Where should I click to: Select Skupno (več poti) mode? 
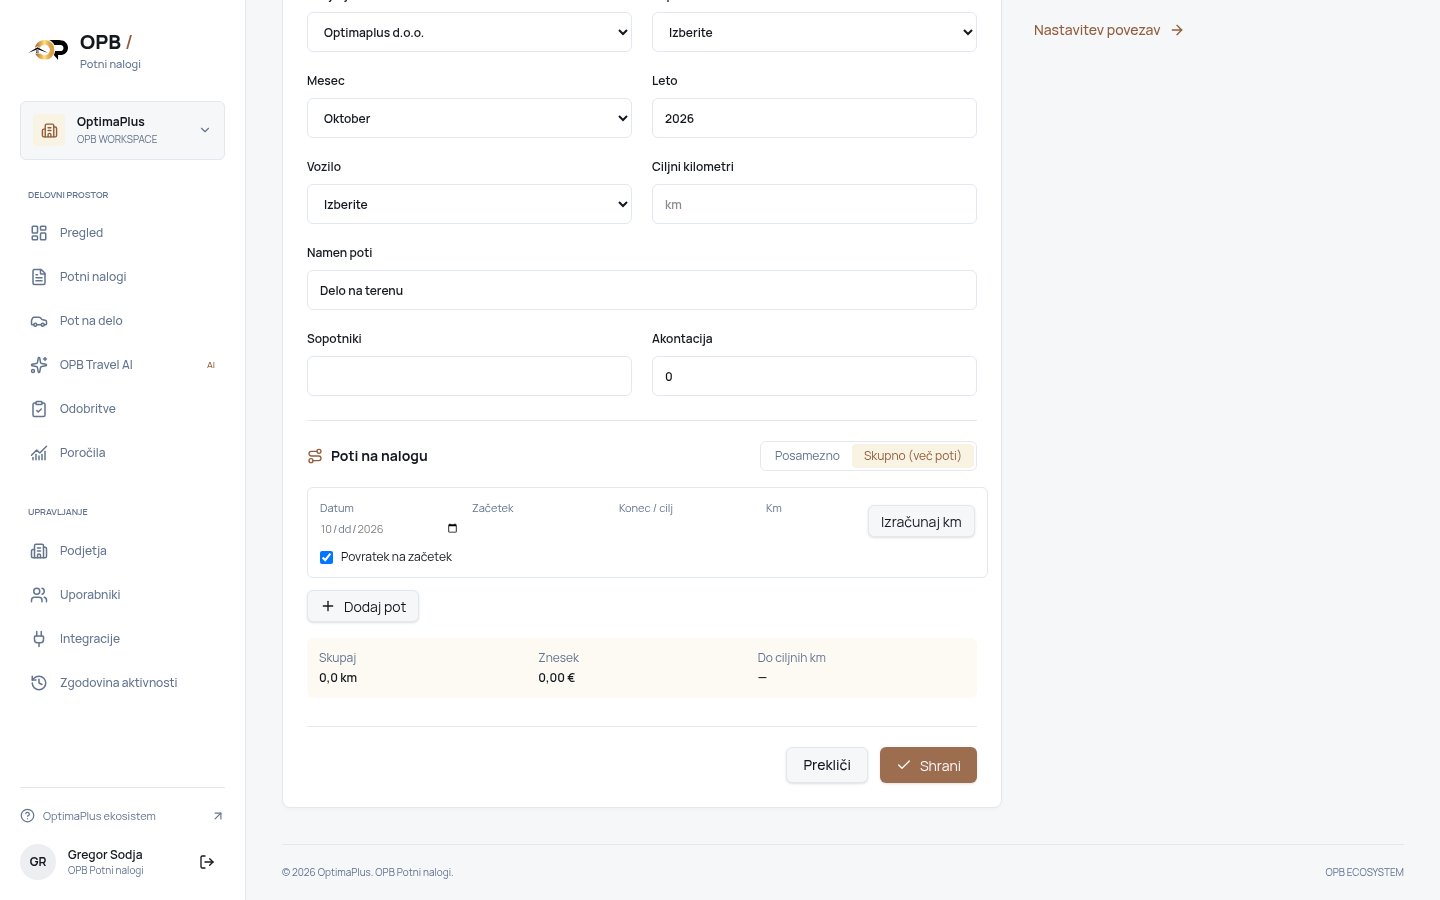coord(912,456)
